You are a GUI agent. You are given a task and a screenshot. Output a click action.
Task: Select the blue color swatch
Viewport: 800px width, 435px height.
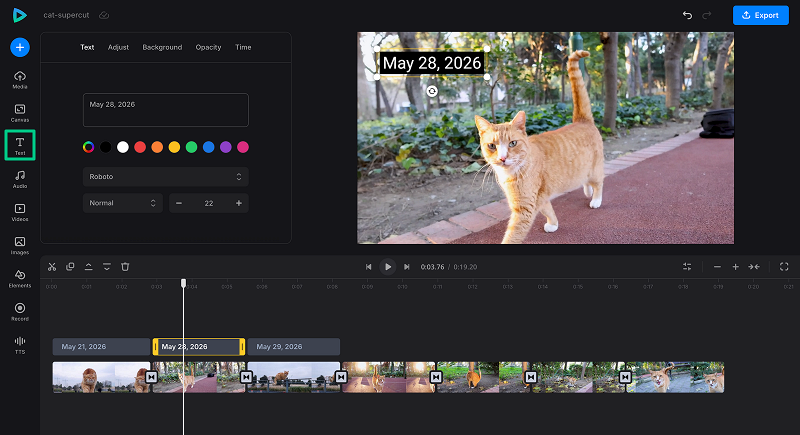(209, 147)
